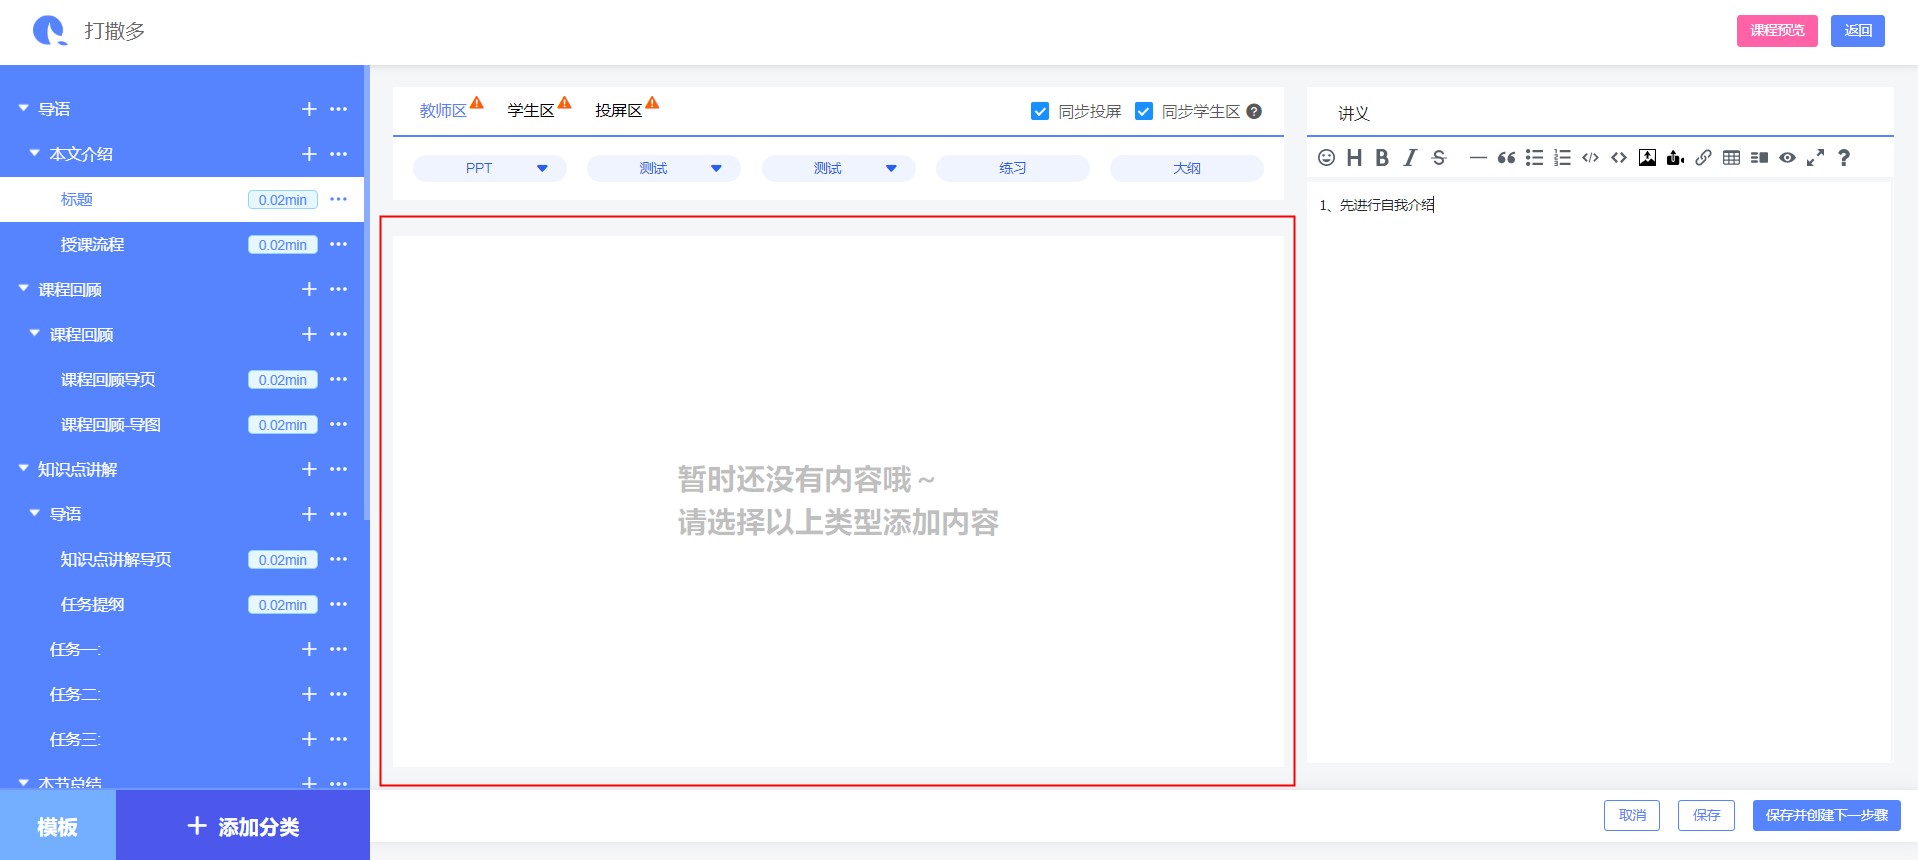Toggle side-by-side split view in editor
The height and width of the screenshot is (860, 1918).
pos(1759,157)
